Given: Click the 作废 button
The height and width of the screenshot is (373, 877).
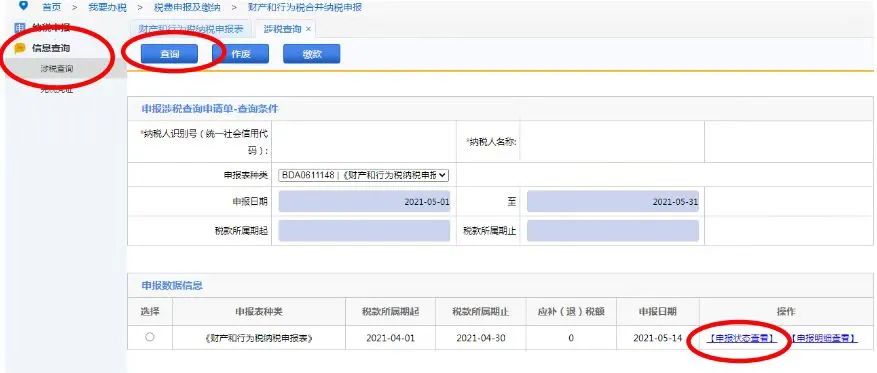Looking at the screenshot, I should (241, 54).
